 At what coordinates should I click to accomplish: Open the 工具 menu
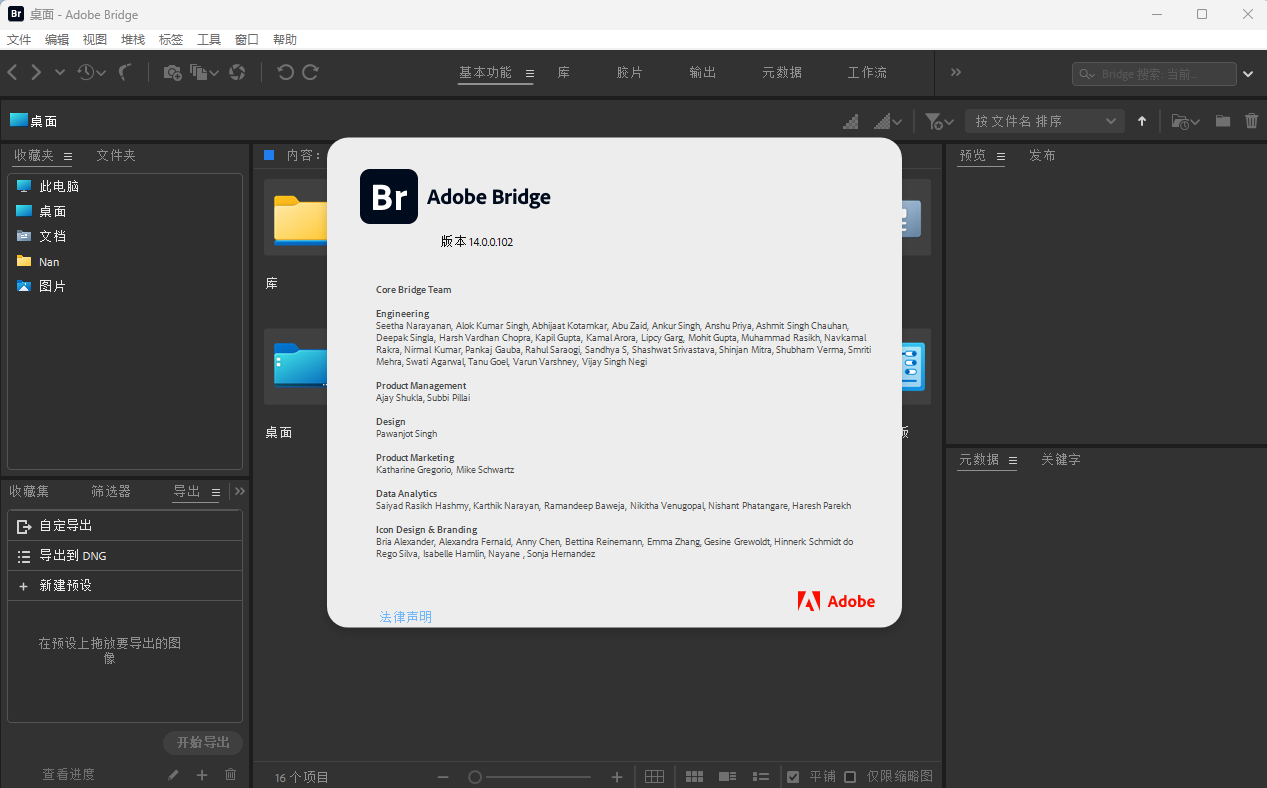[x=209, y=39]
